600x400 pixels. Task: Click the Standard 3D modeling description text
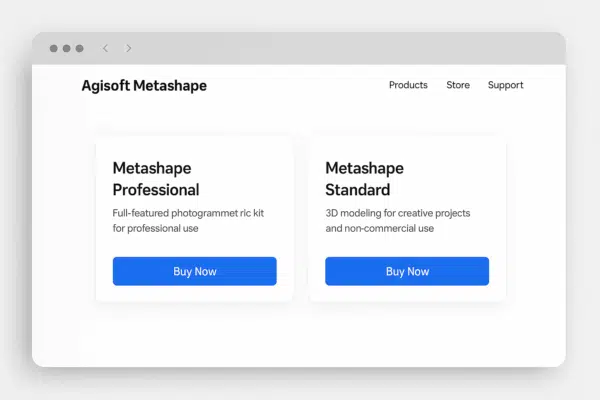point(398,221)
